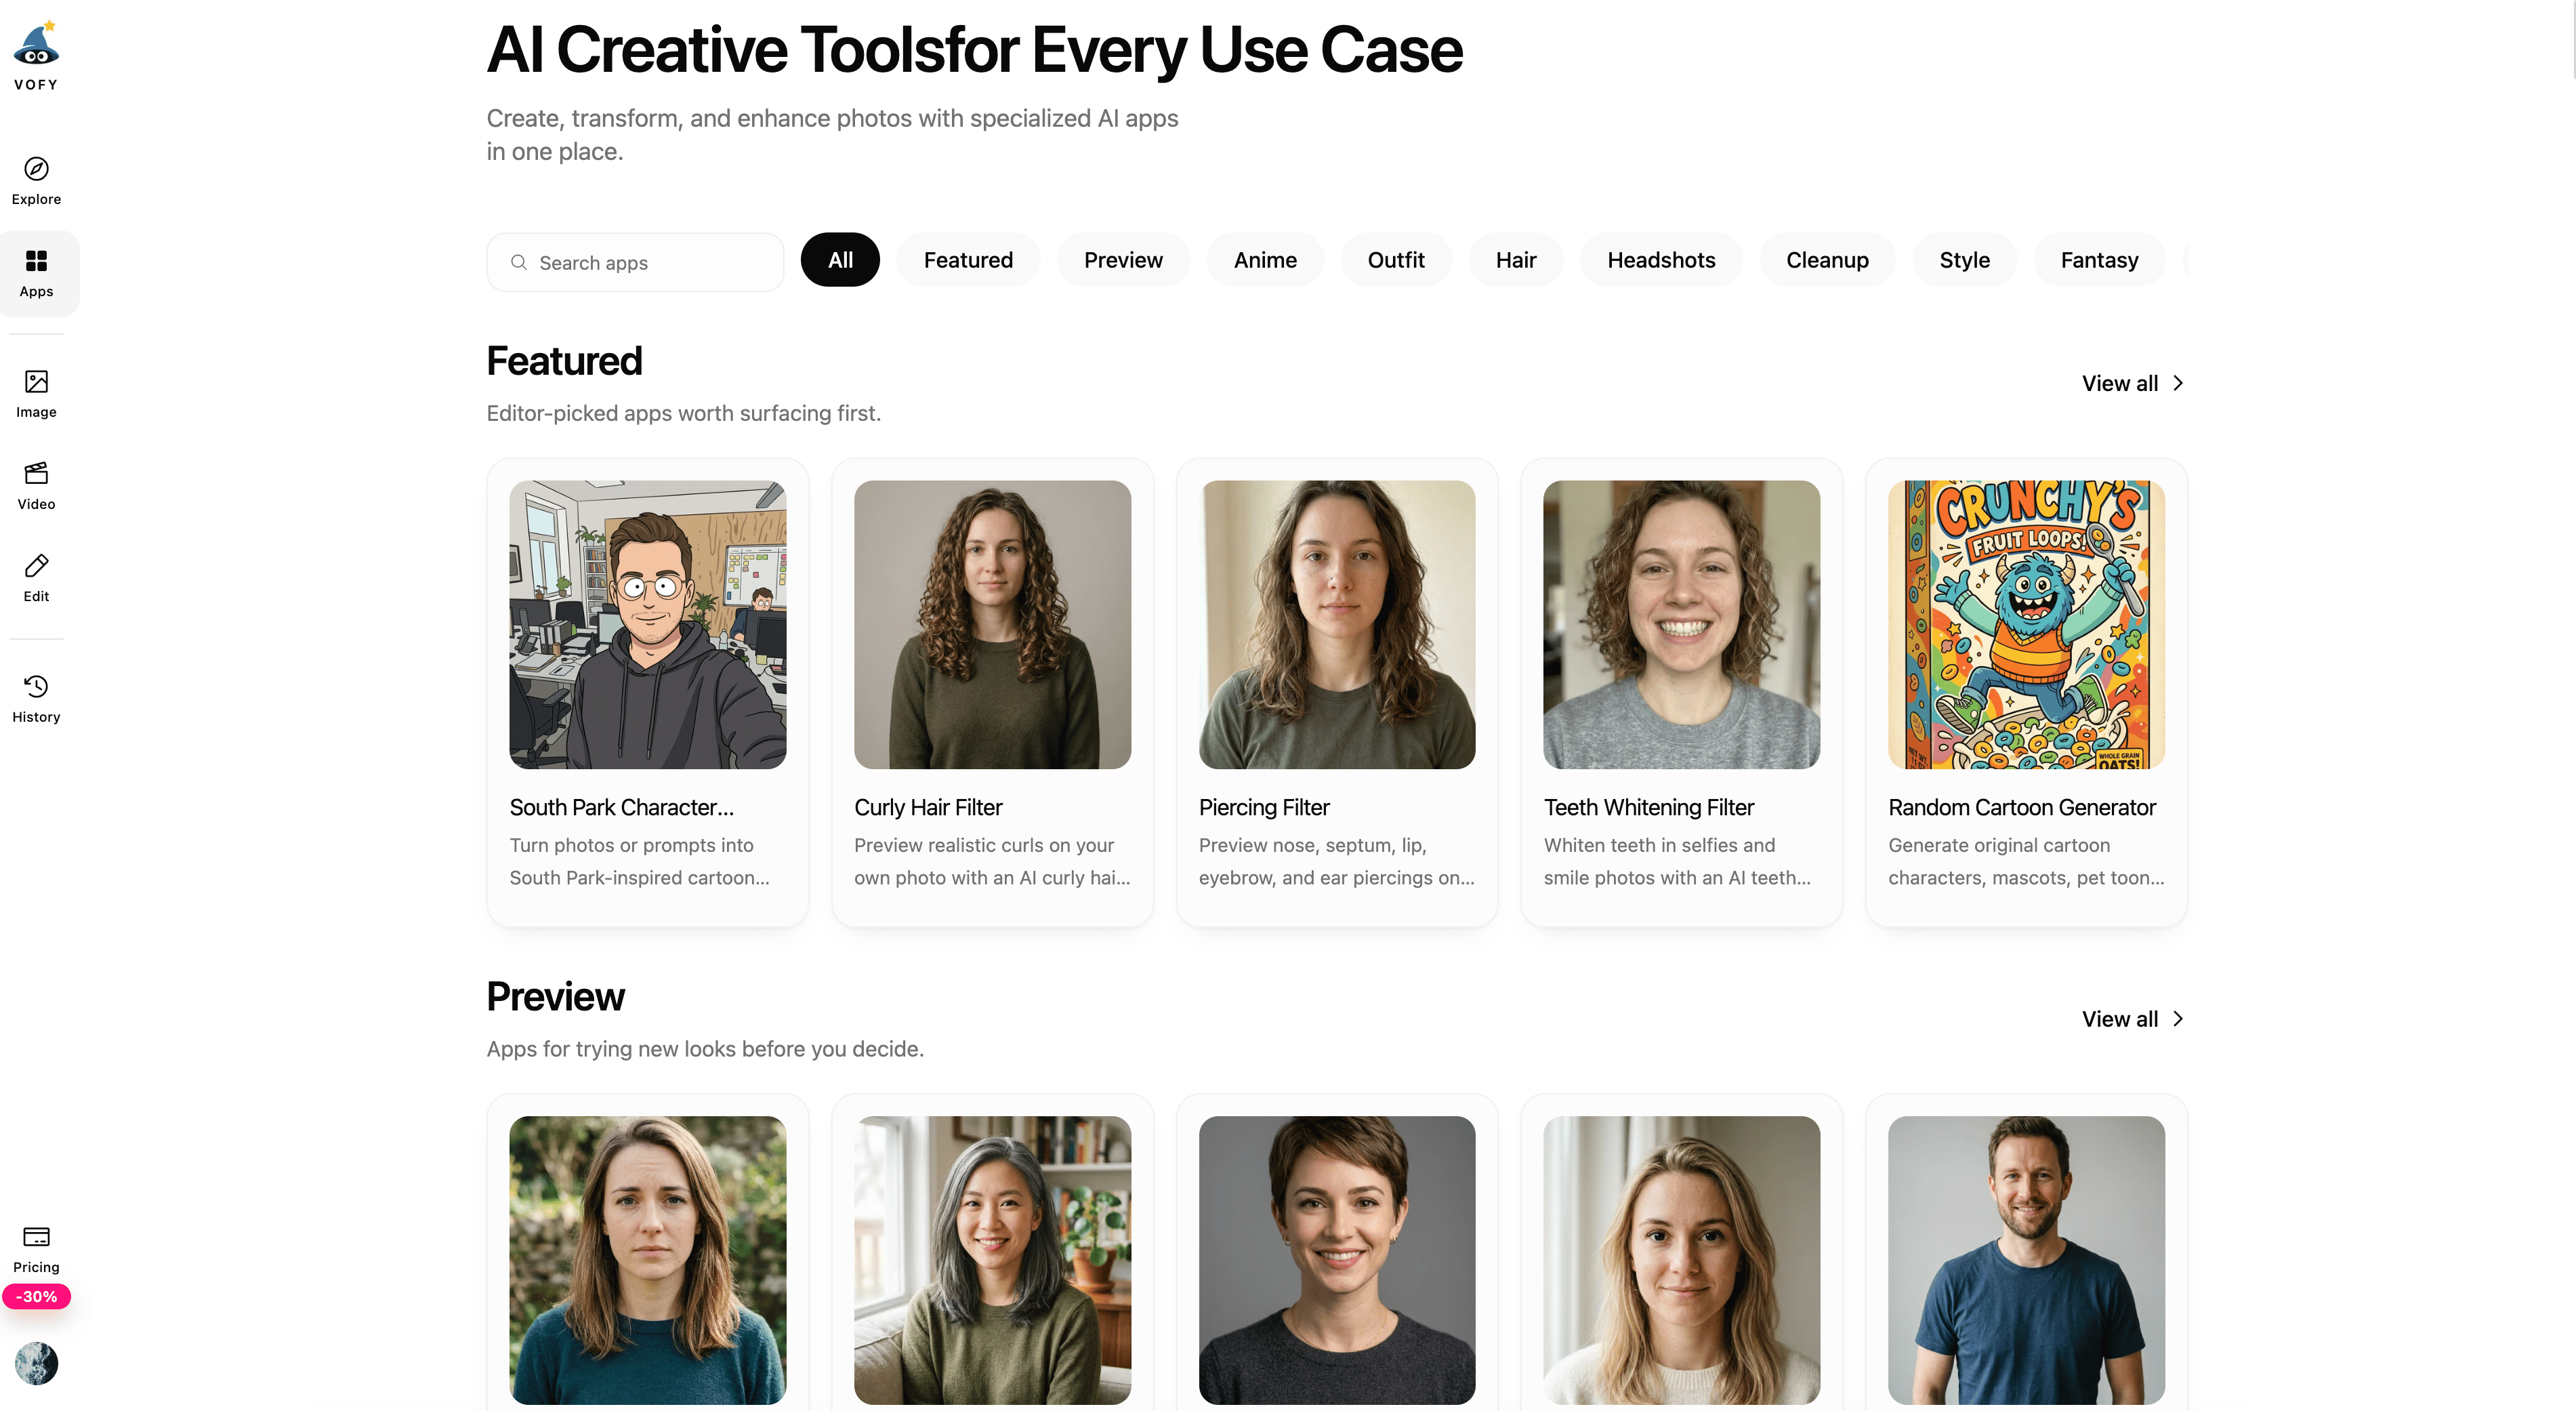The image size is (2576, 1411).
Task: Click the Vofy wizard hat logo
Action: (36, 45)
